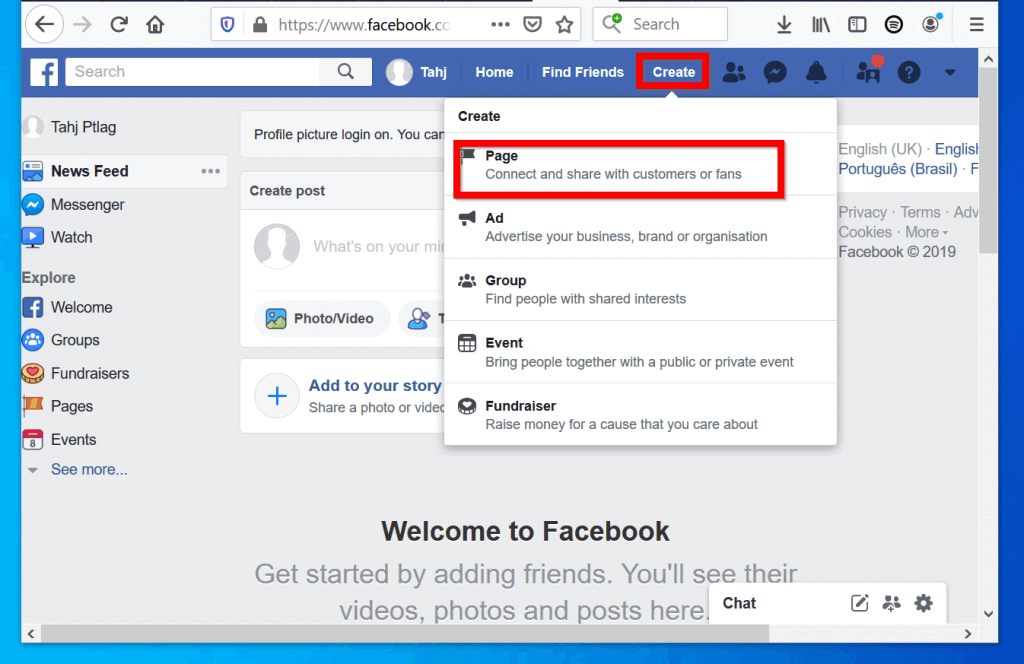Open the Firefox downloads arrow icon
Image resolution: width=1024 pixels, height=664 pixels.
click(784, 25)
